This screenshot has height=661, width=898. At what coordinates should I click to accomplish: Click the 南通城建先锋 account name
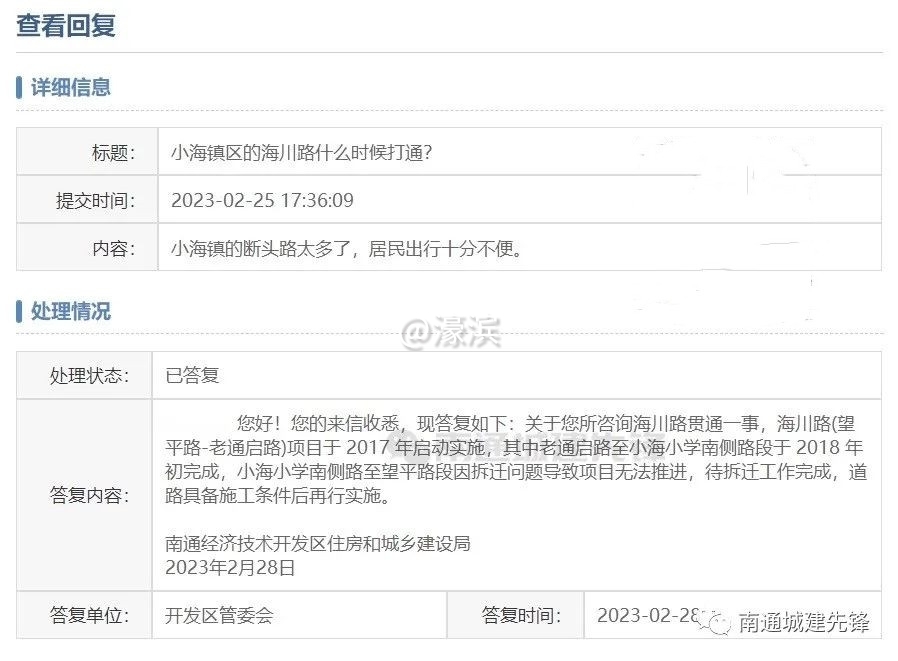tap(803, 623)
